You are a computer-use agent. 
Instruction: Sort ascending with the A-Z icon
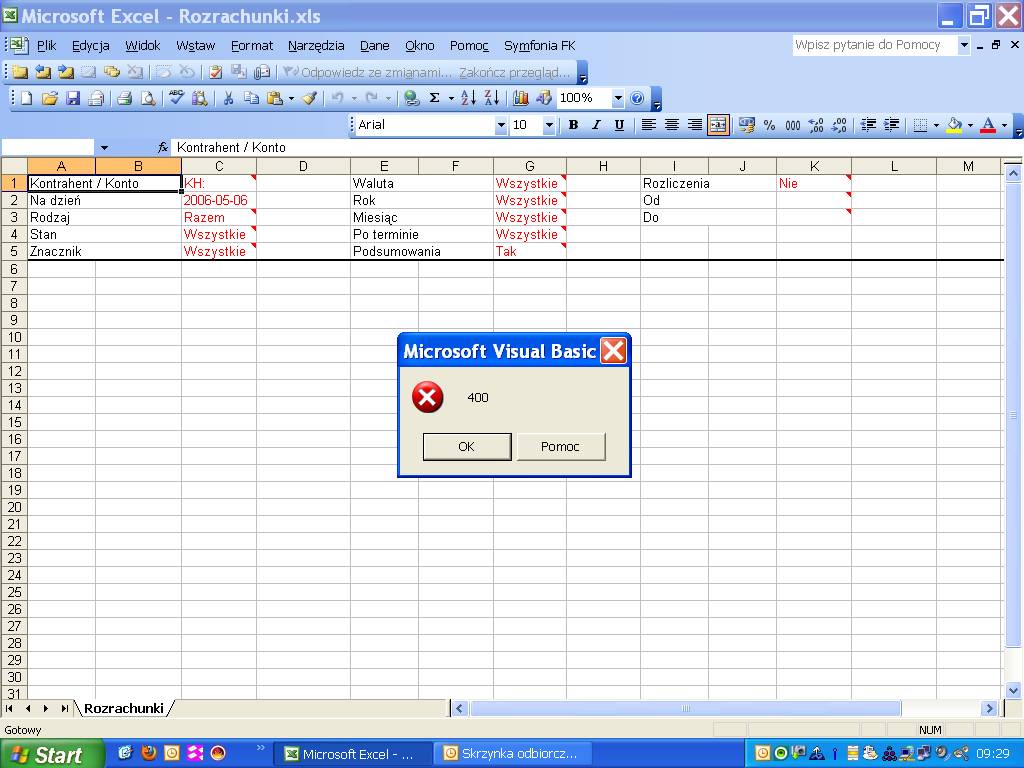[x=468, y=99]
